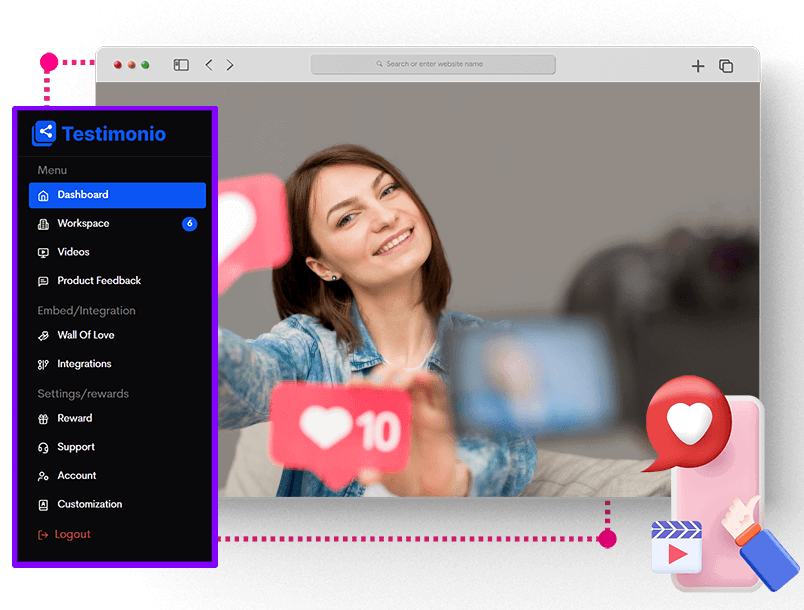The width and height of the screenshot is (804, 610).
Task: Click the Workspace notification badge showing 6
Action: (x=189, y=224)
